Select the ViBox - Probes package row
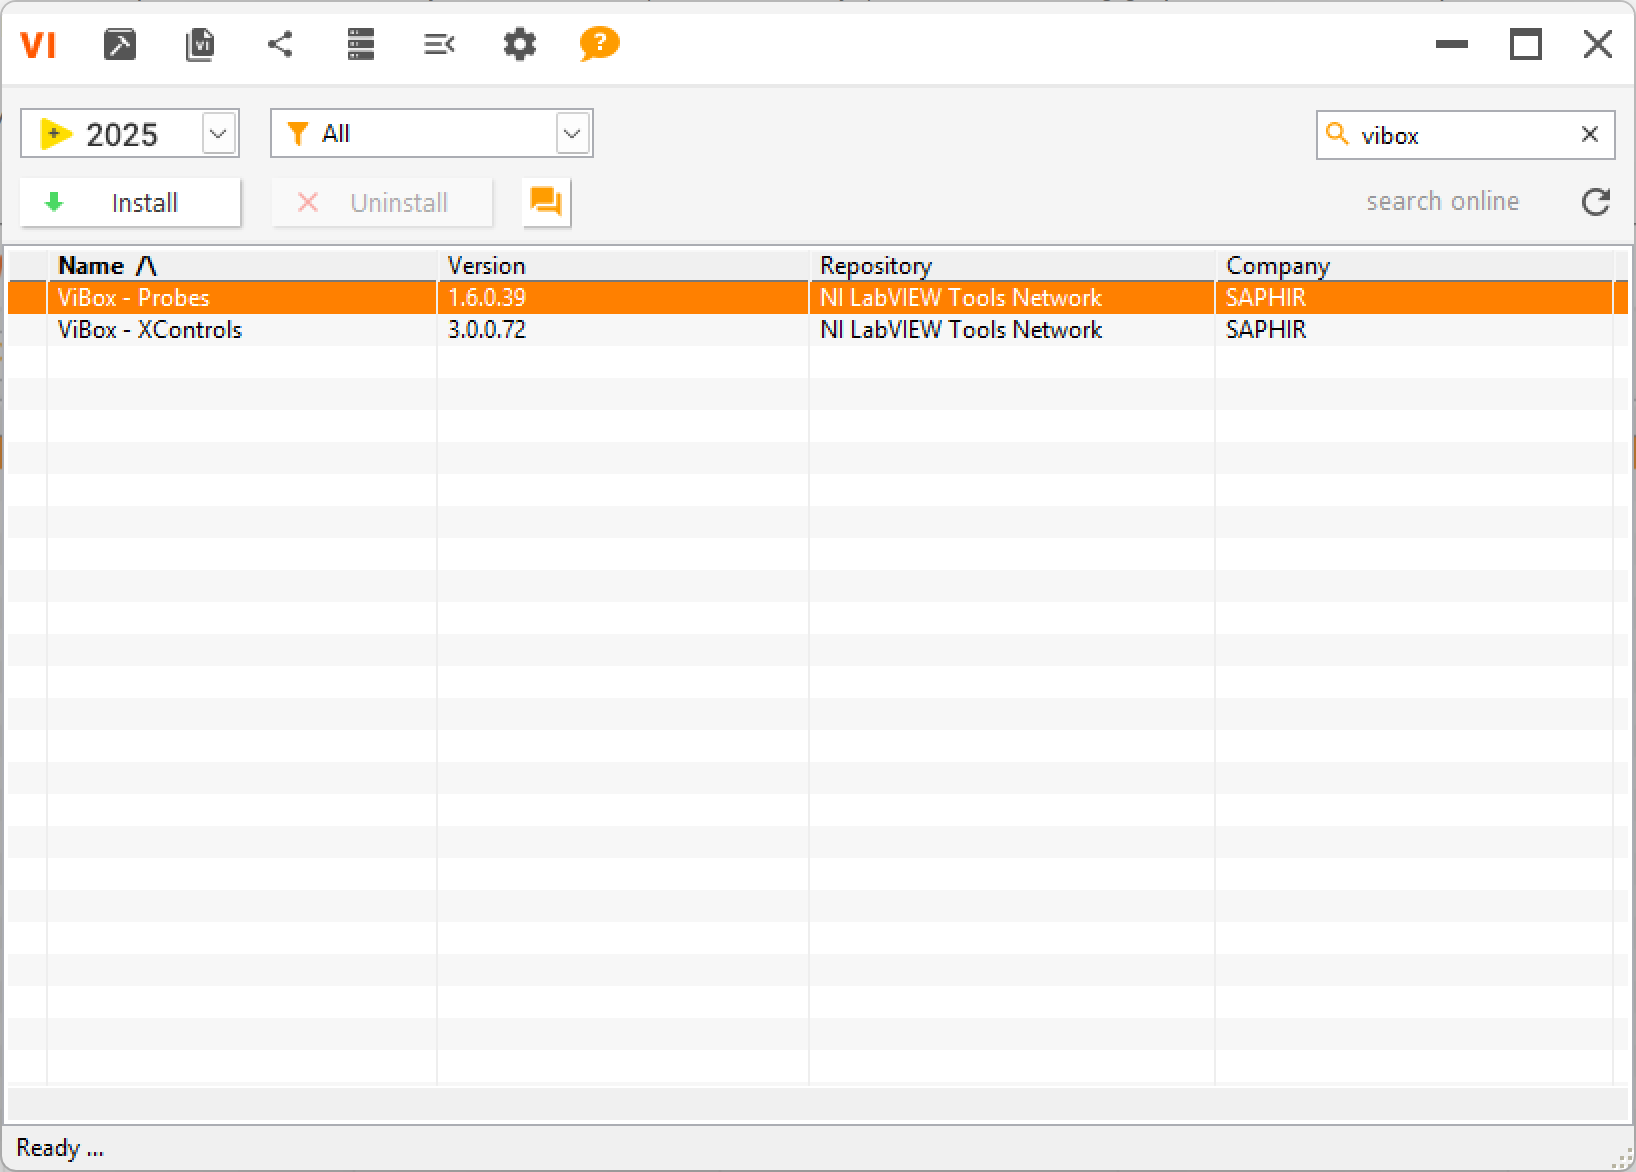 (x=818, y=298)
